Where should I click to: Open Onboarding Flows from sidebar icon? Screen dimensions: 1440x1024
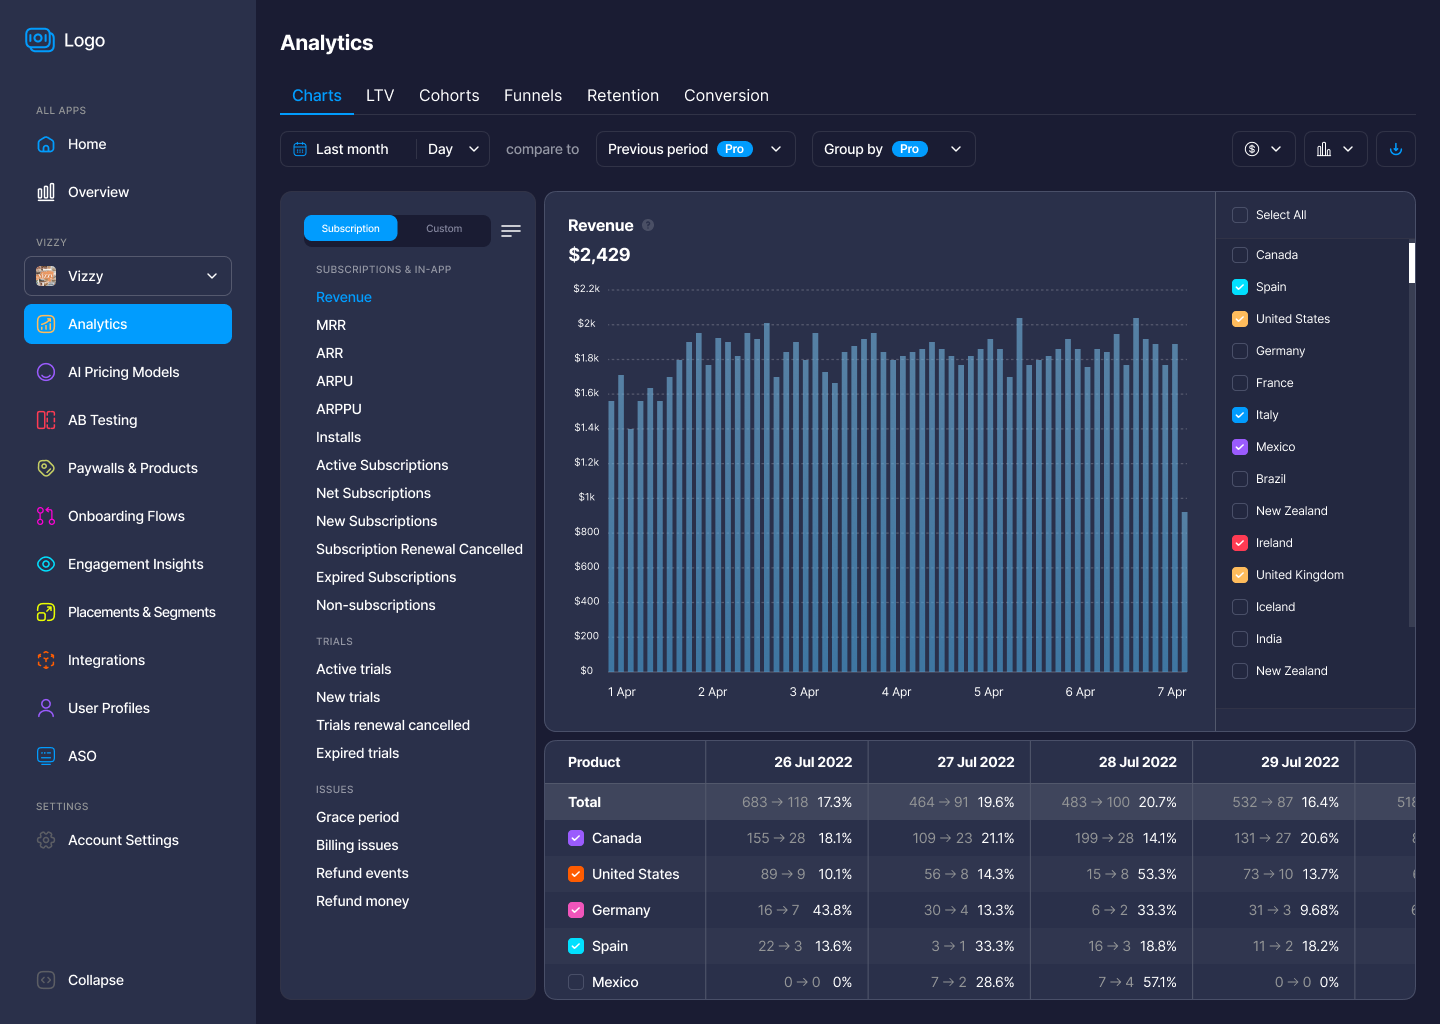coord(46,516)
